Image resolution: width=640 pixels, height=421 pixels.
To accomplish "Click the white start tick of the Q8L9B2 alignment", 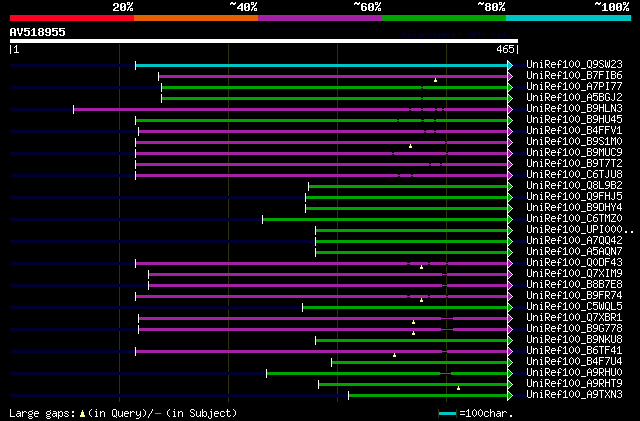I will [x=309, y=187].
